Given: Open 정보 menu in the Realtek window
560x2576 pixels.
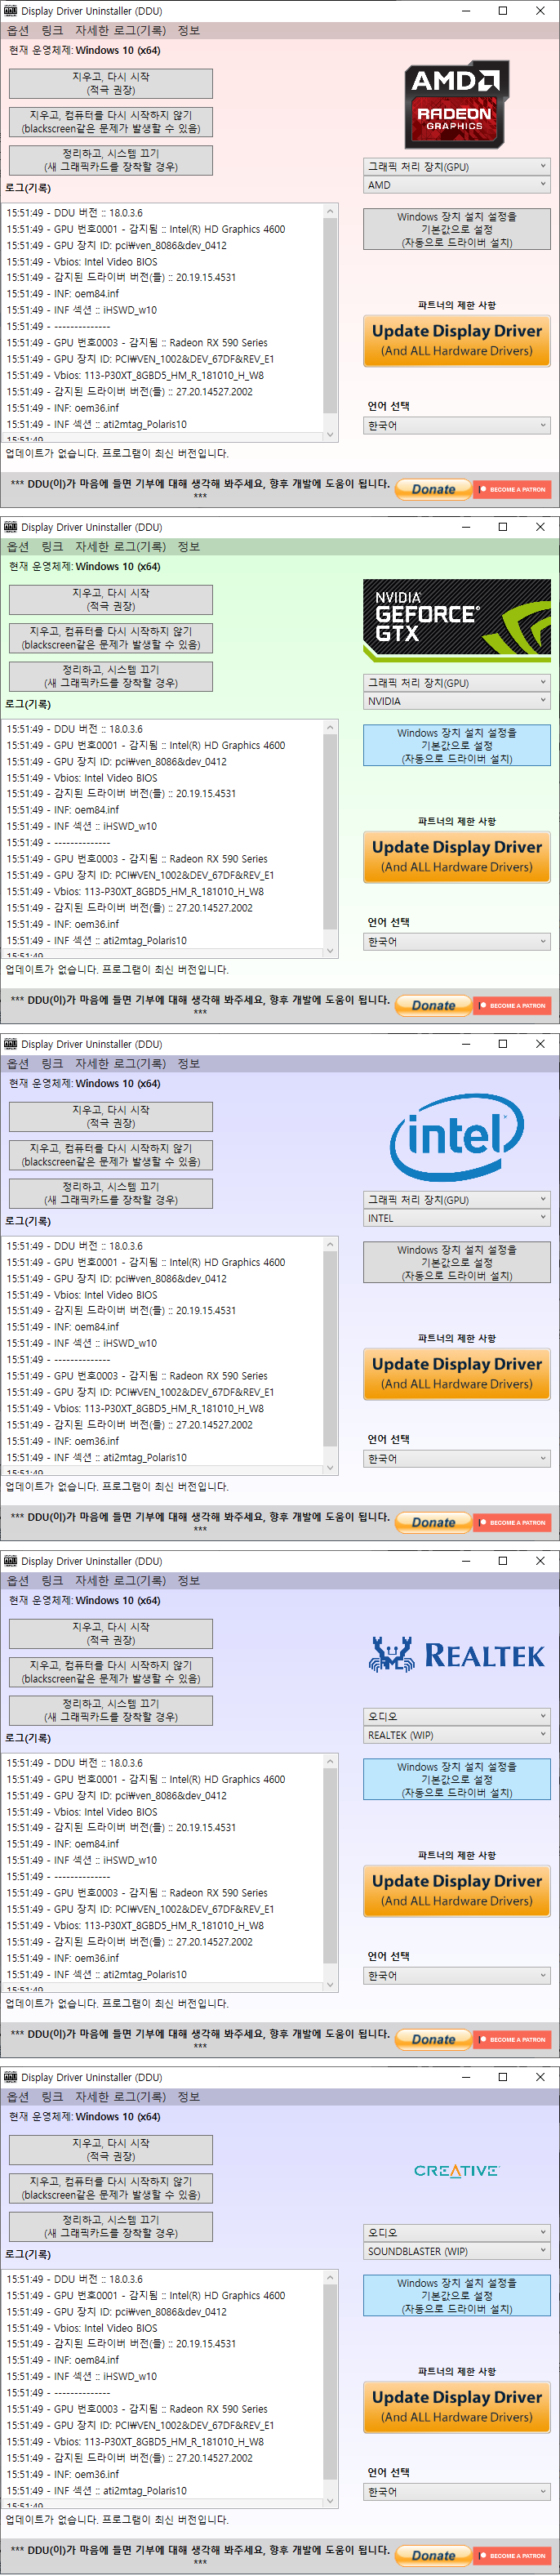Looking at the screenshot, I should click(x=189, y=1580).
